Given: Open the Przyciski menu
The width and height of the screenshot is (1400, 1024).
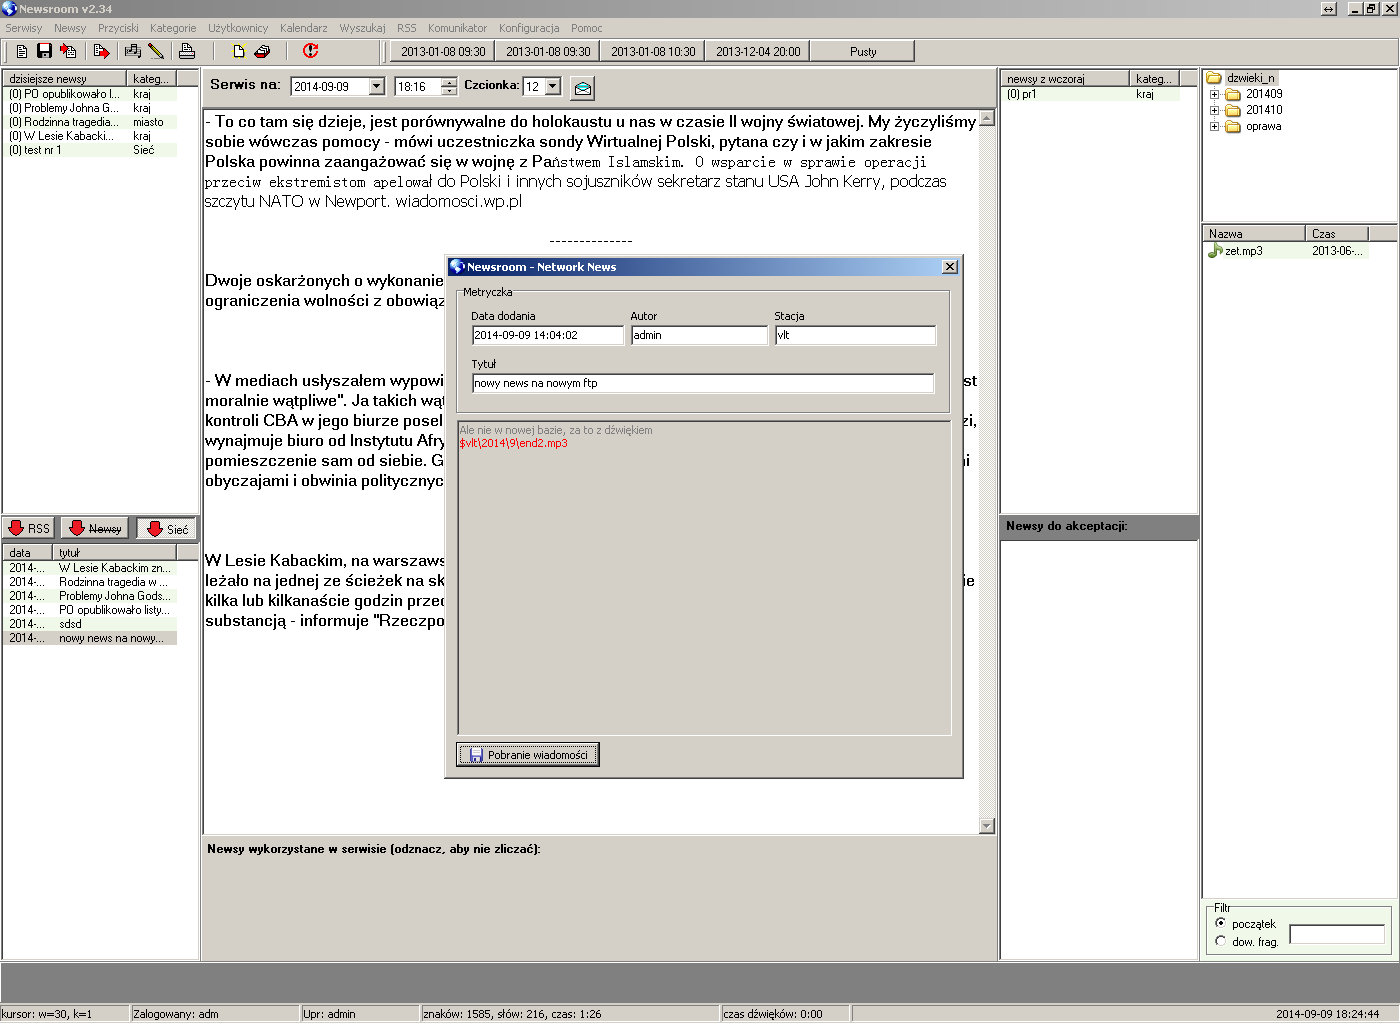Looking at the screenshot, I should pyautogui.click(x=118, y=28).
